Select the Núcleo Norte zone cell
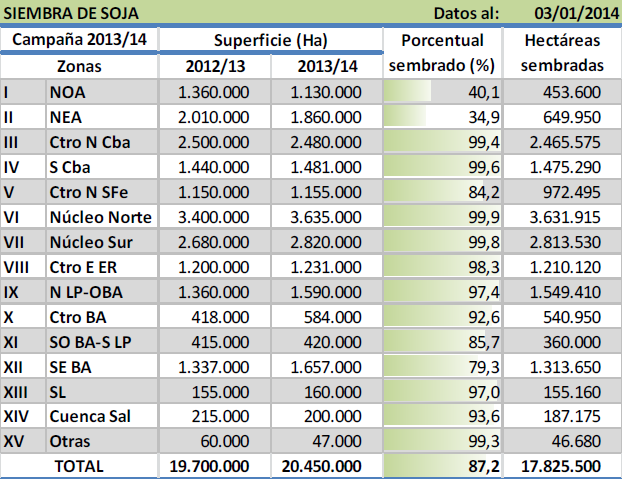 100,216
